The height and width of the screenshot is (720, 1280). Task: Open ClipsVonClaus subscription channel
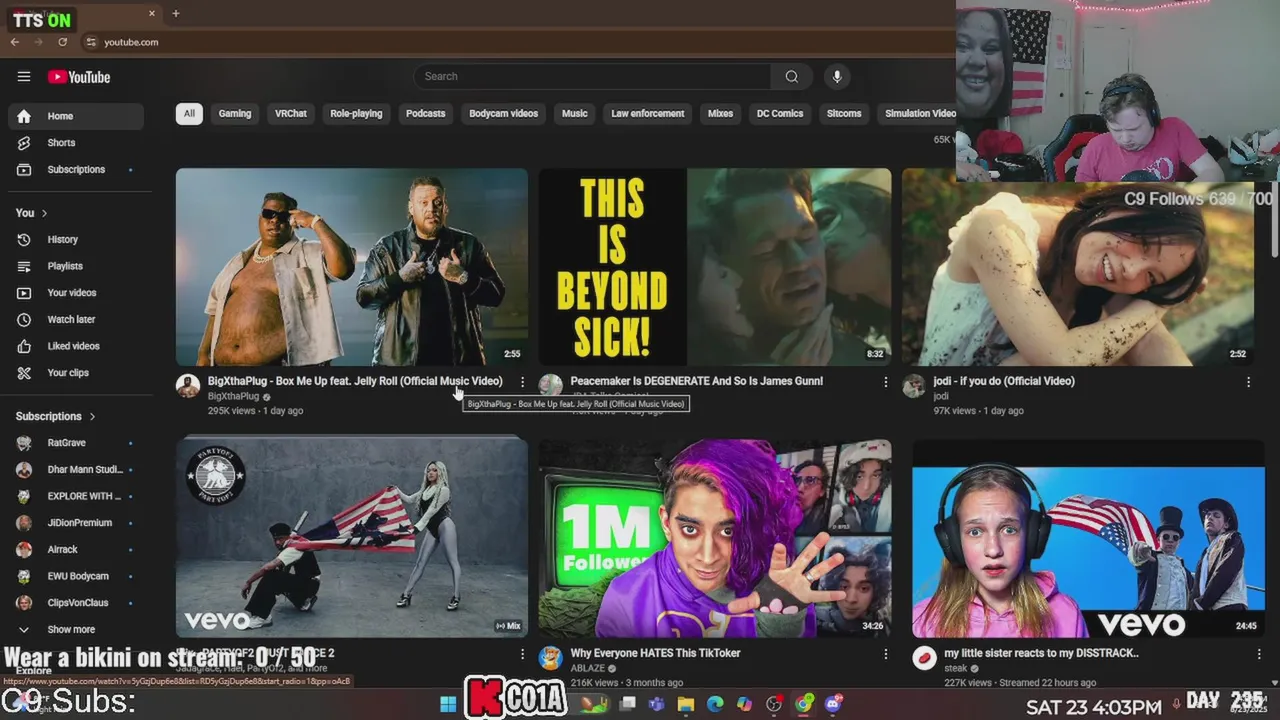(x=76, y=603)
